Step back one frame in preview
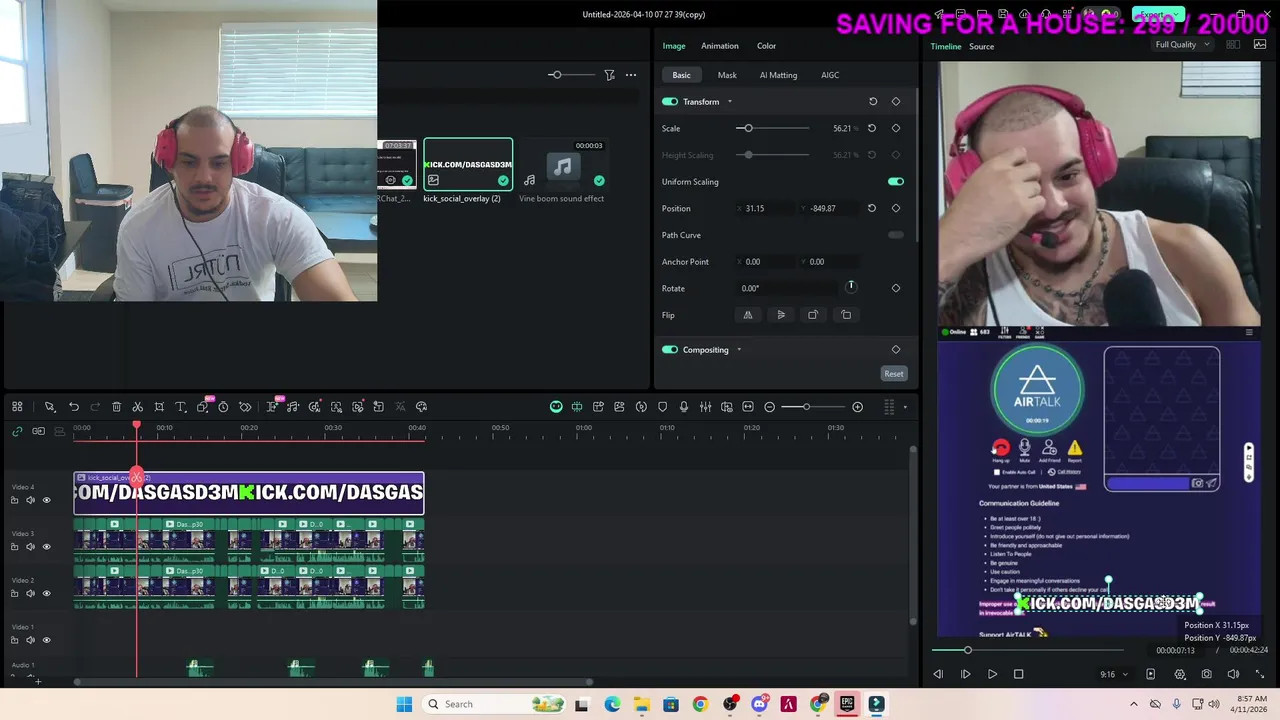The height and width of the screenshot is (720, 1280). coord(938,674)
